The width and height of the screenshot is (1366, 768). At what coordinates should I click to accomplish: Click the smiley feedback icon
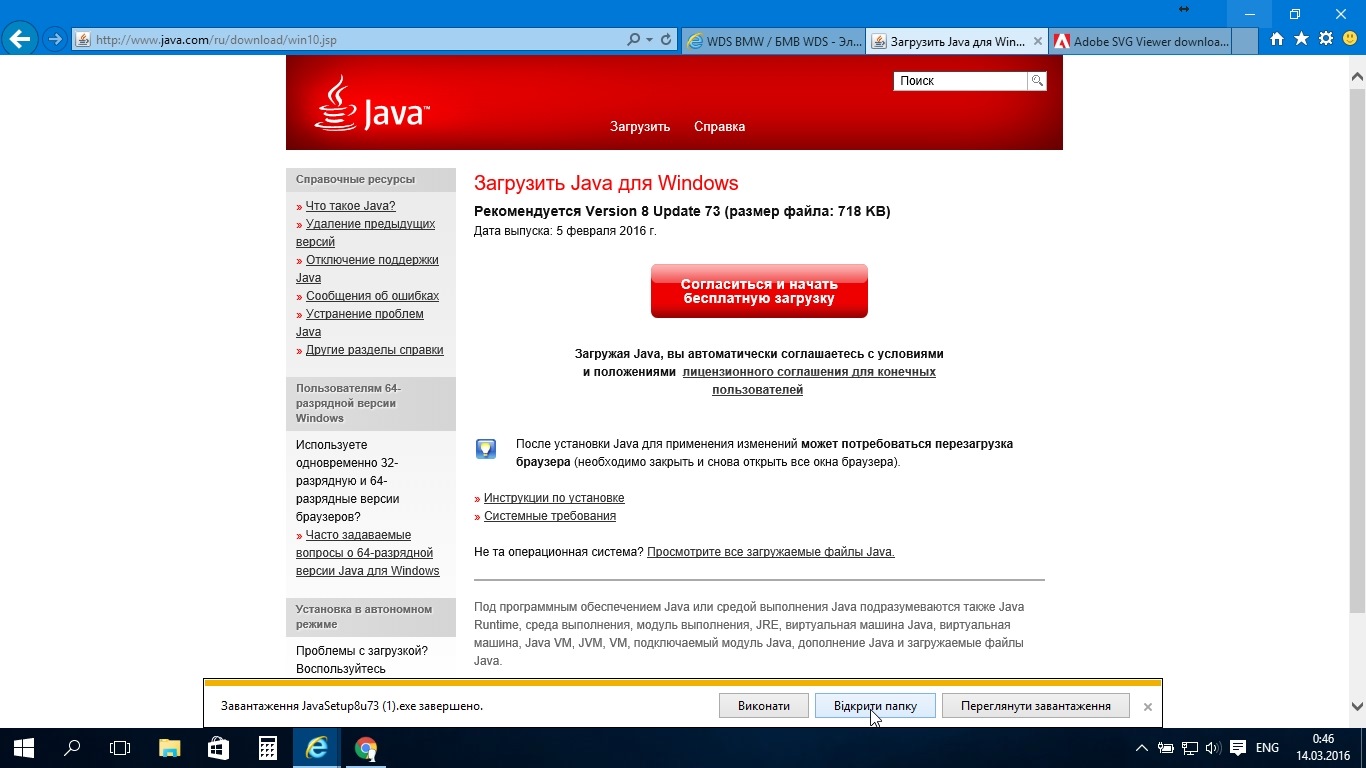pyautogui.click(x=1350, y=39)
